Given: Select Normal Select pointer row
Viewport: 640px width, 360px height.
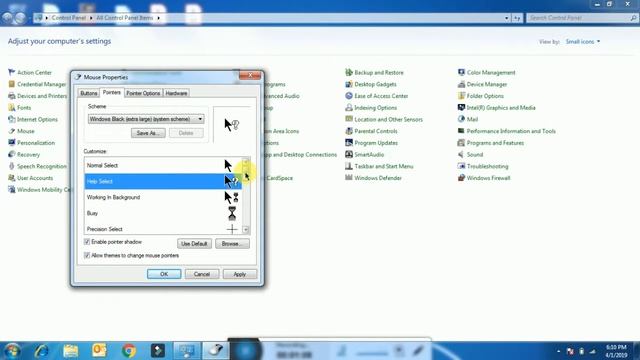Looking at the screenshot, I should coord(163,165).
